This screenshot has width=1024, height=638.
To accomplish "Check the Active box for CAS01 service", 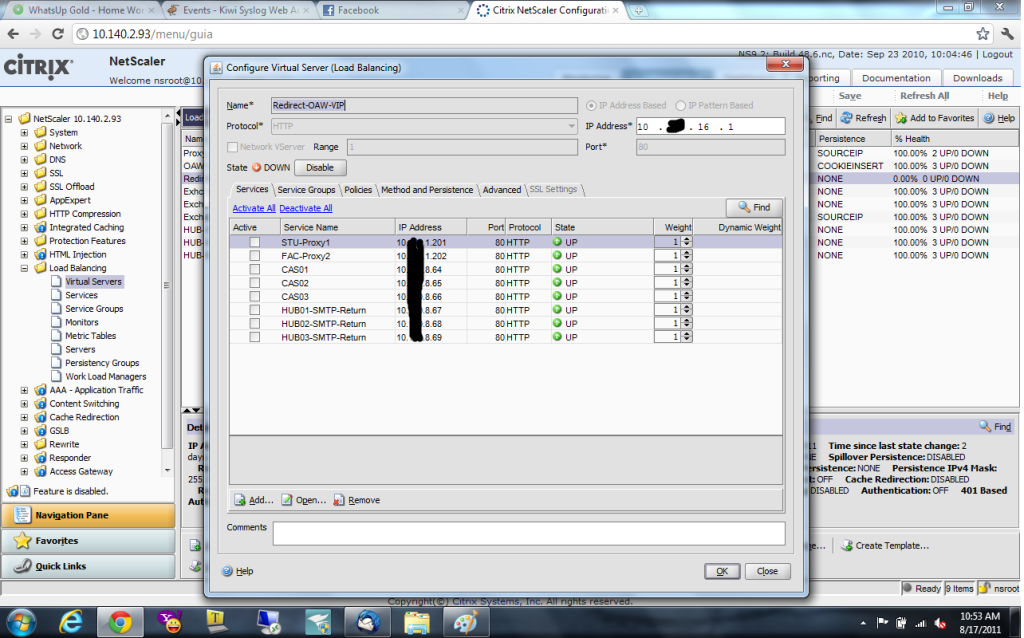I will click(x=254, y=270).
